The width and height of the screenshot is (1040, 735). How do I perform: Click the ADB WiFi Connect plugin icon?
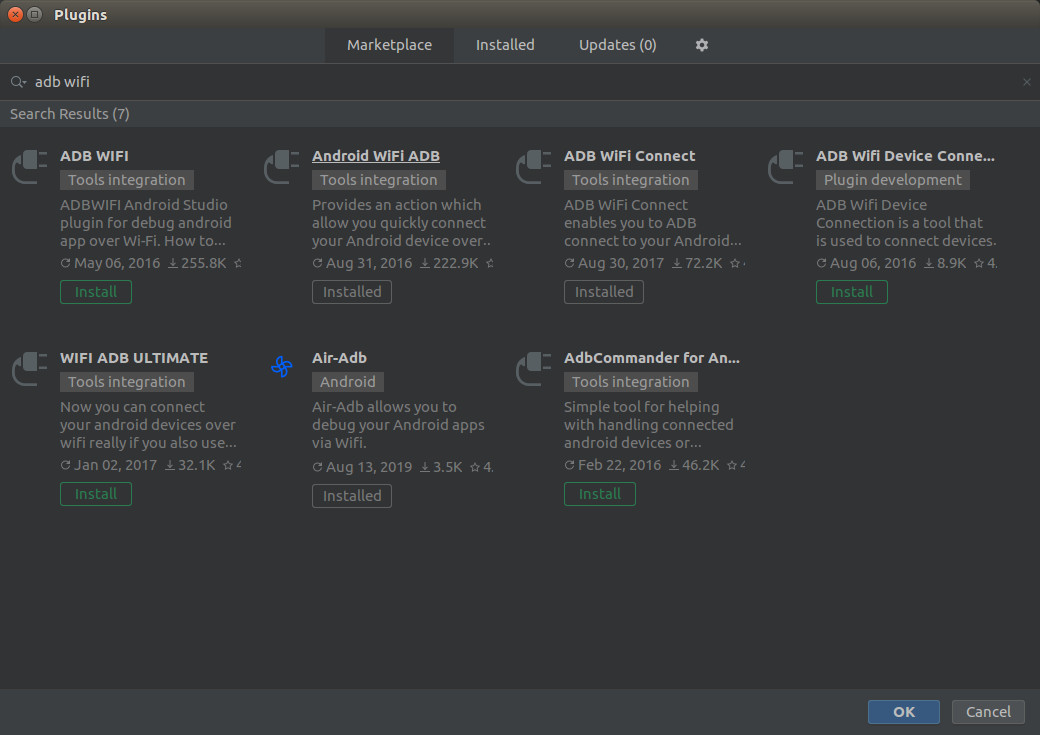point(534,167)
